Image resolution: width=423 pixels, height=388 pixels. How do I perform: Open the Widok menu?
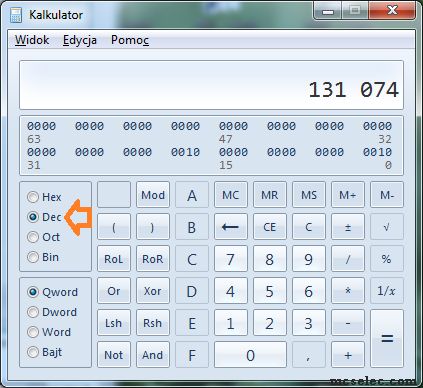point(32,40)
